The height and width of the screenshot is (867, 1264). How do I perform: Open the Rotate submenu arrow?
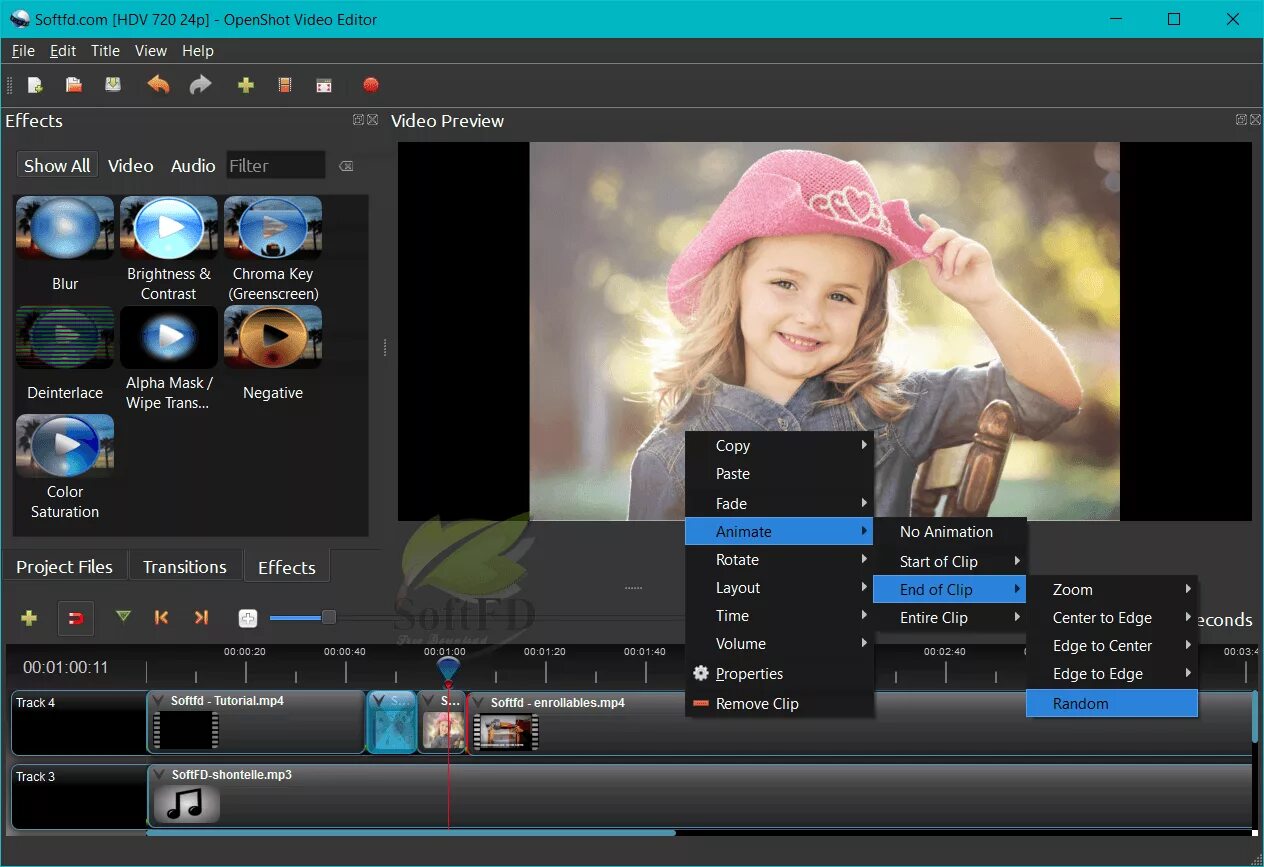[866, 559]
